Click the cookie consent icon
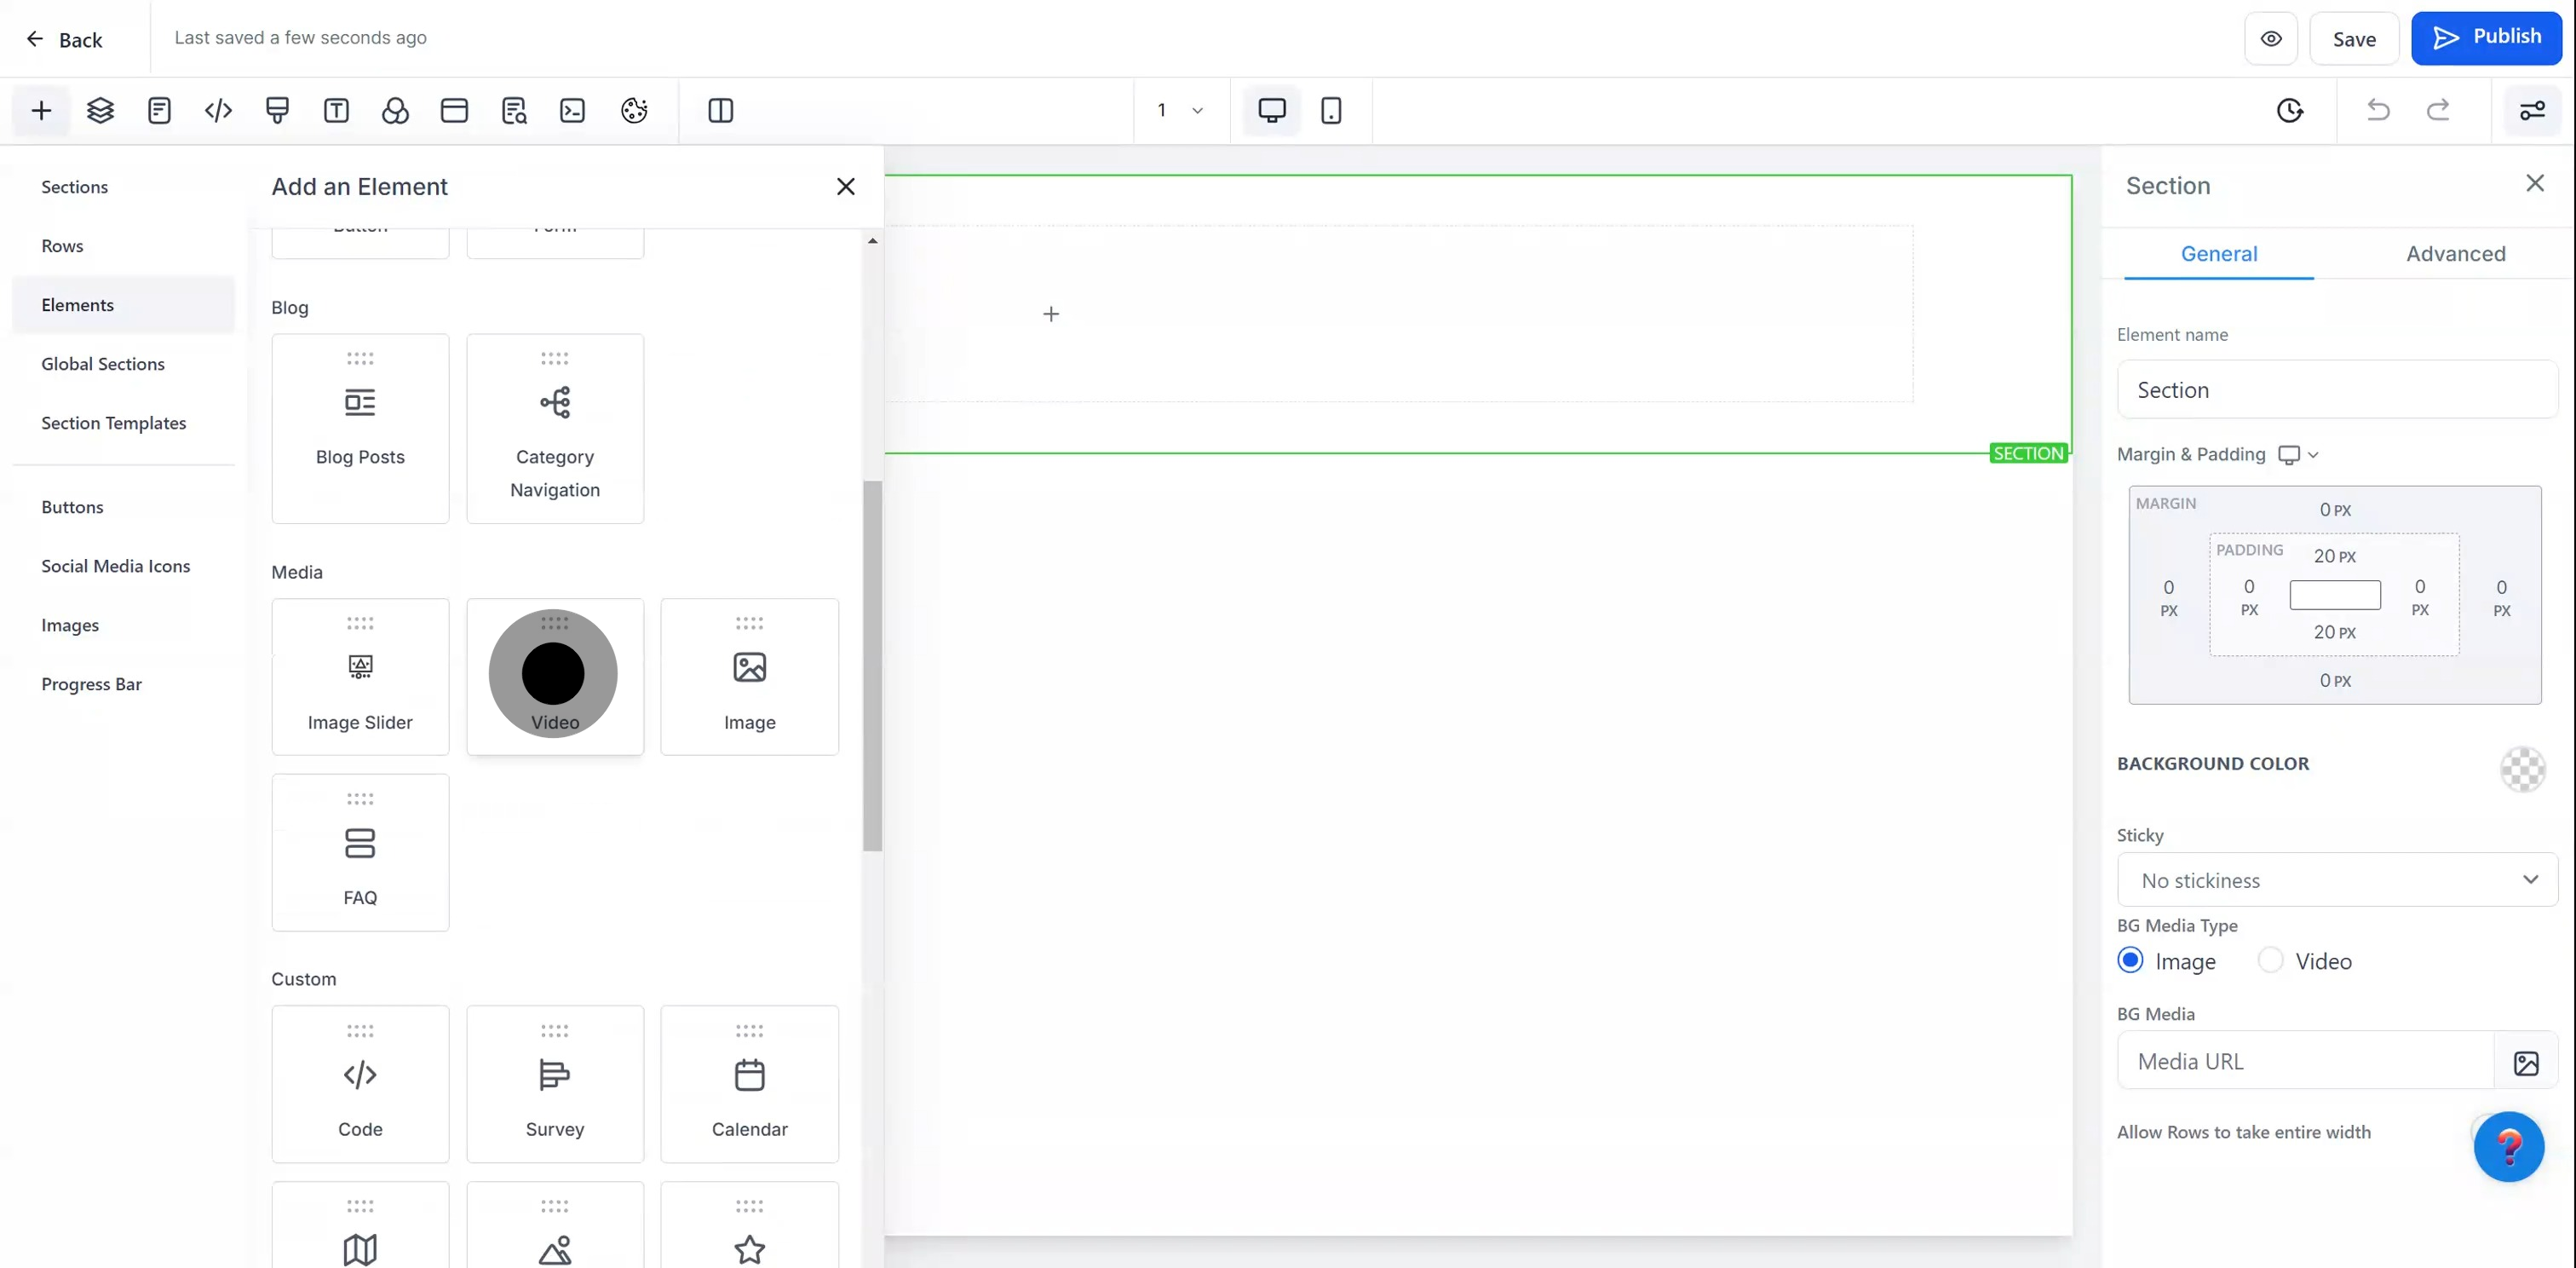 [634, 110]
